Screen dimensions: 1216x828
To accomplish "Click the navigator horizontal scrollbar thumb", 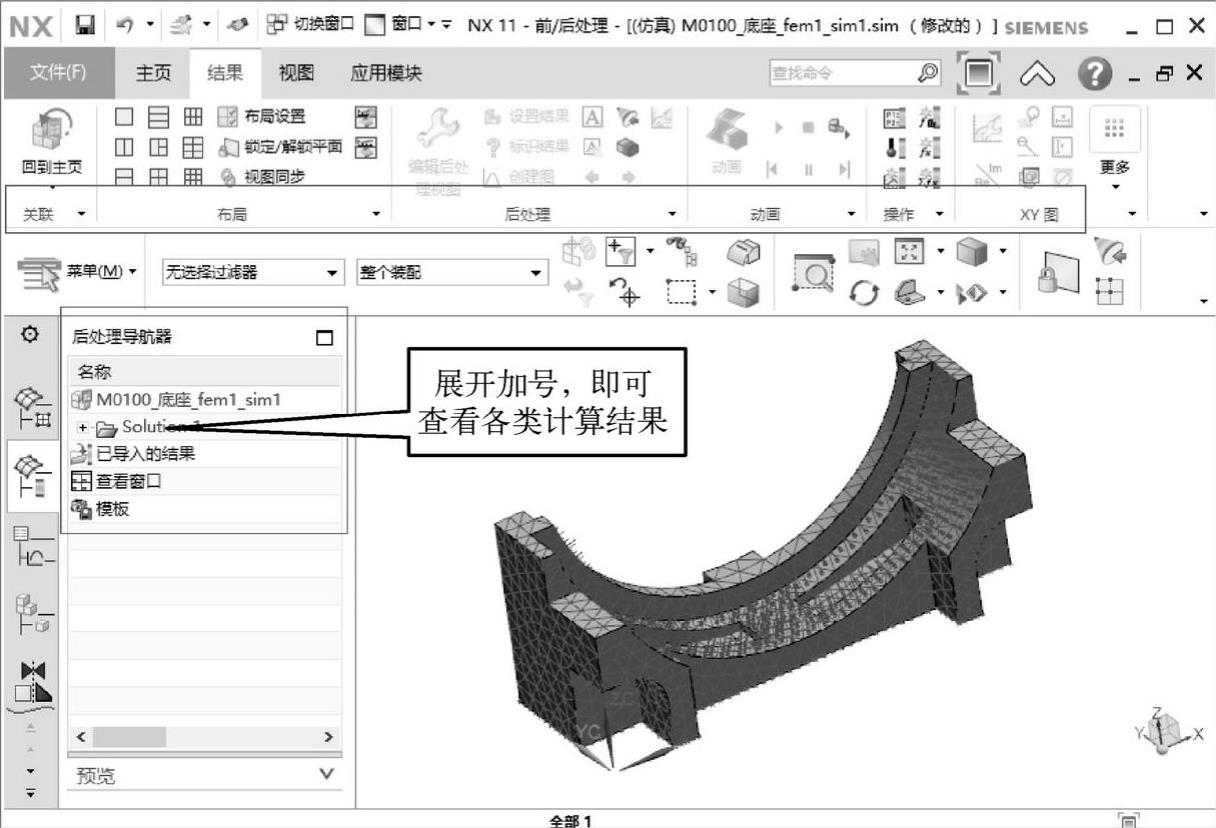I will pyautogui.click(x=130, y=737).
